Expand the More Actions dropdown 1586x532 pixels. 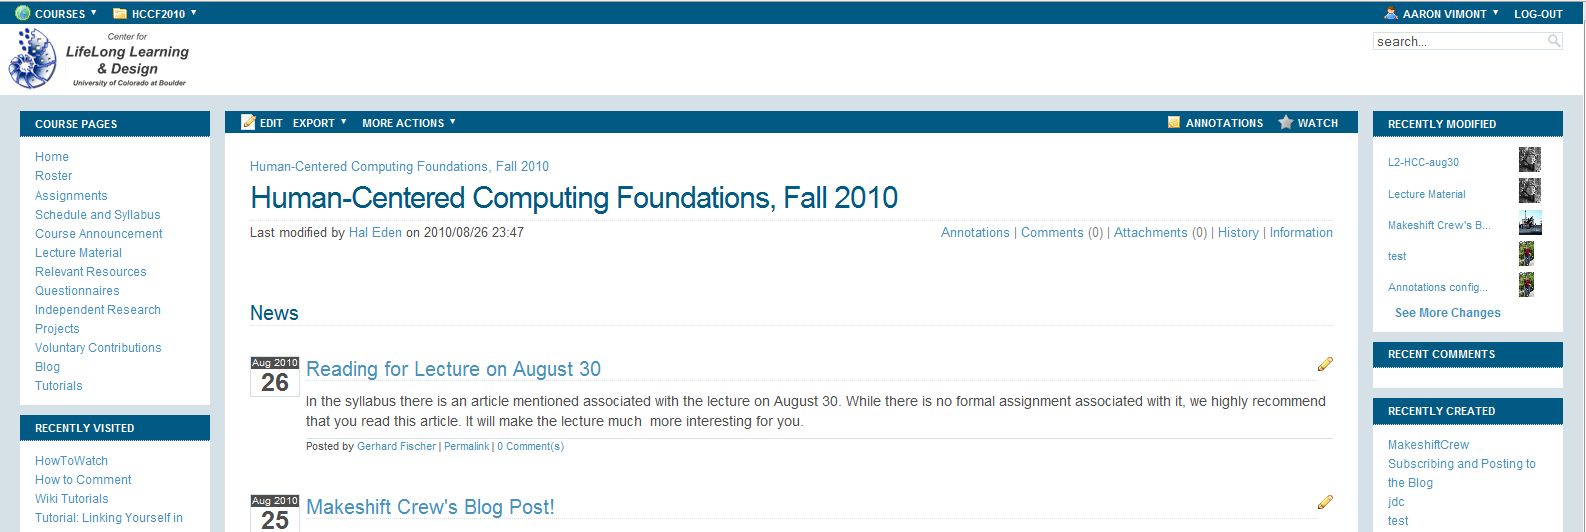409,123
